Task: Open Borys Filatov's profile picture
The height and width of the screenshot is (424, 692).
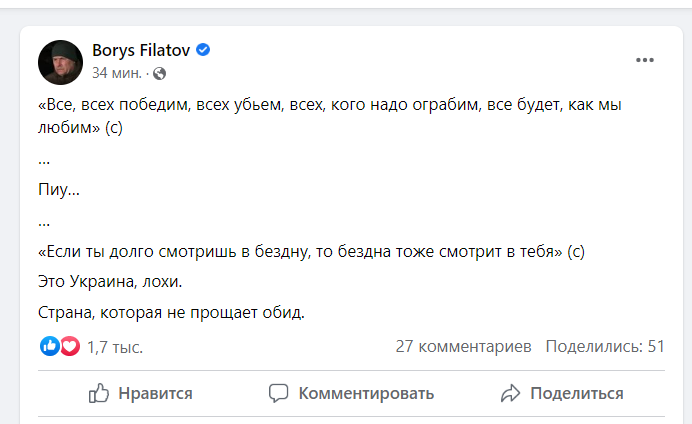Action: (60, 62)
